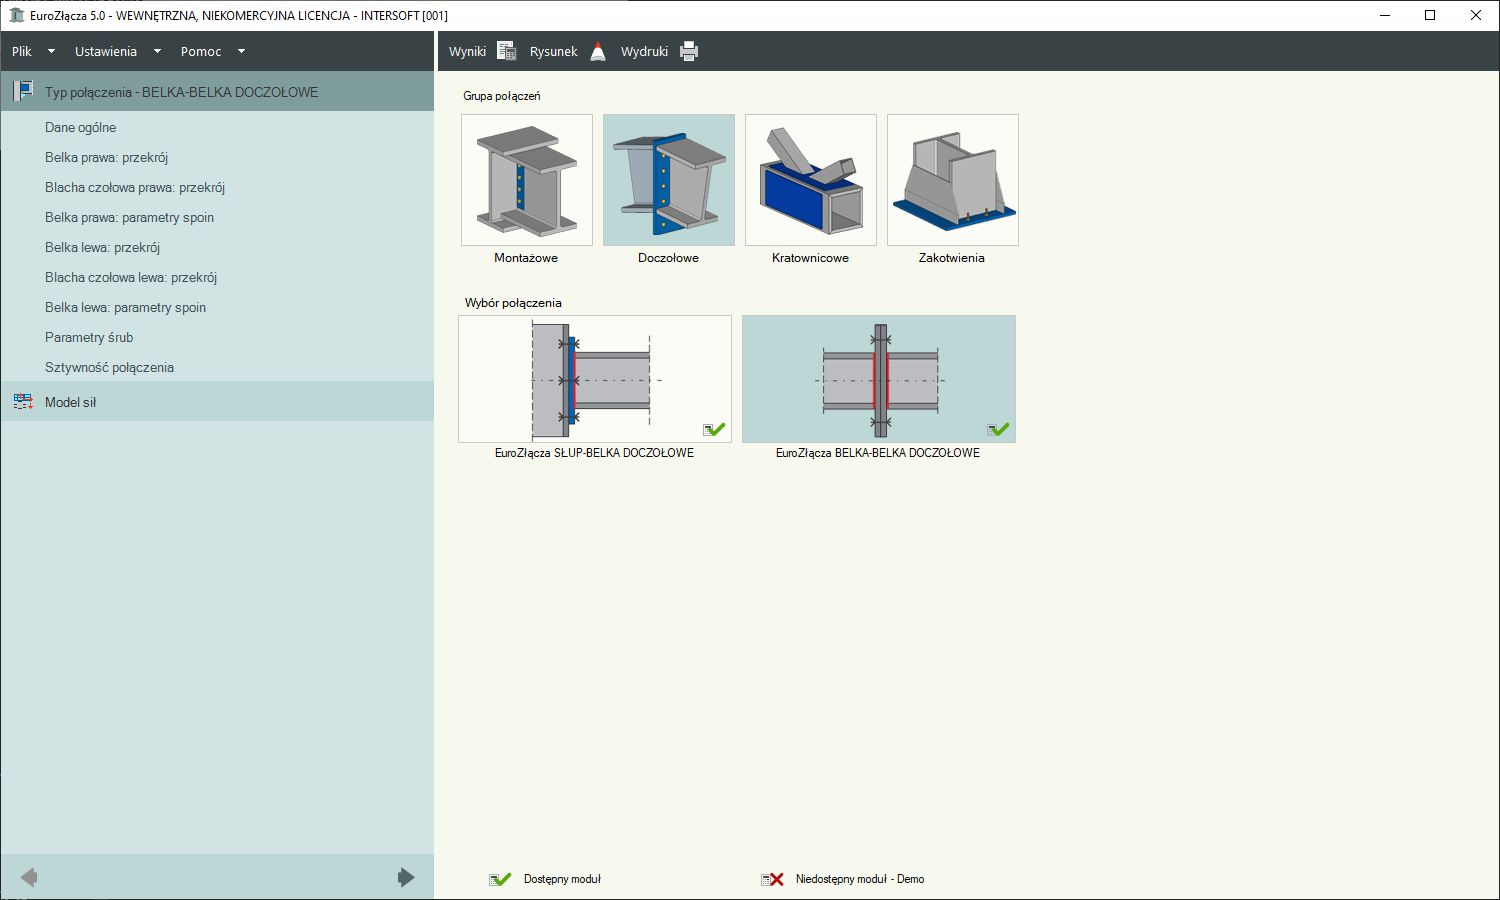Click the flag icon beside Typ połączenia
1500x900 pixels.
[23, 92]
